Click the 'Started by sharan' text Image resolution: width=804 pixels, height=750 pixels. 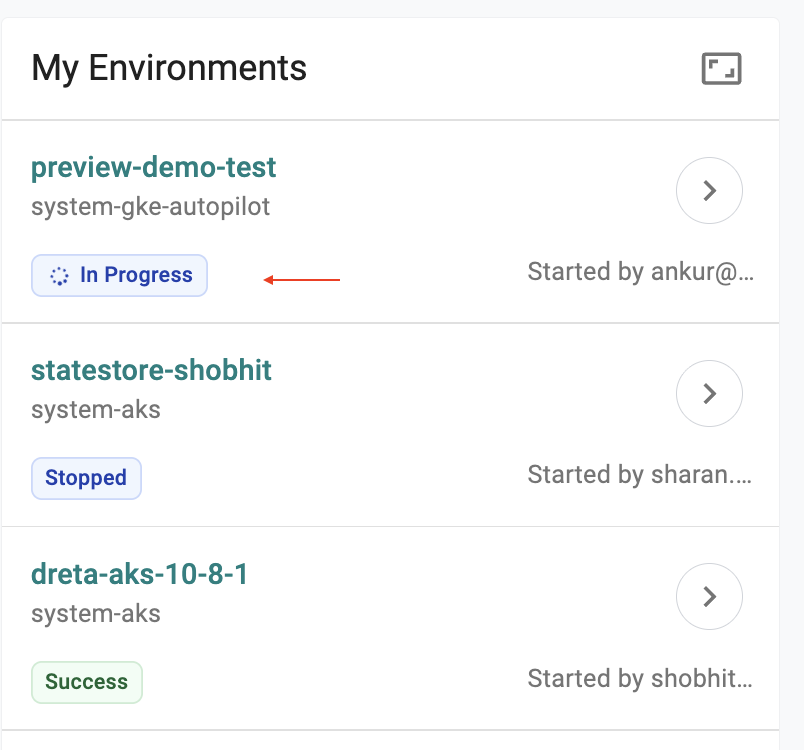[640, 474]
